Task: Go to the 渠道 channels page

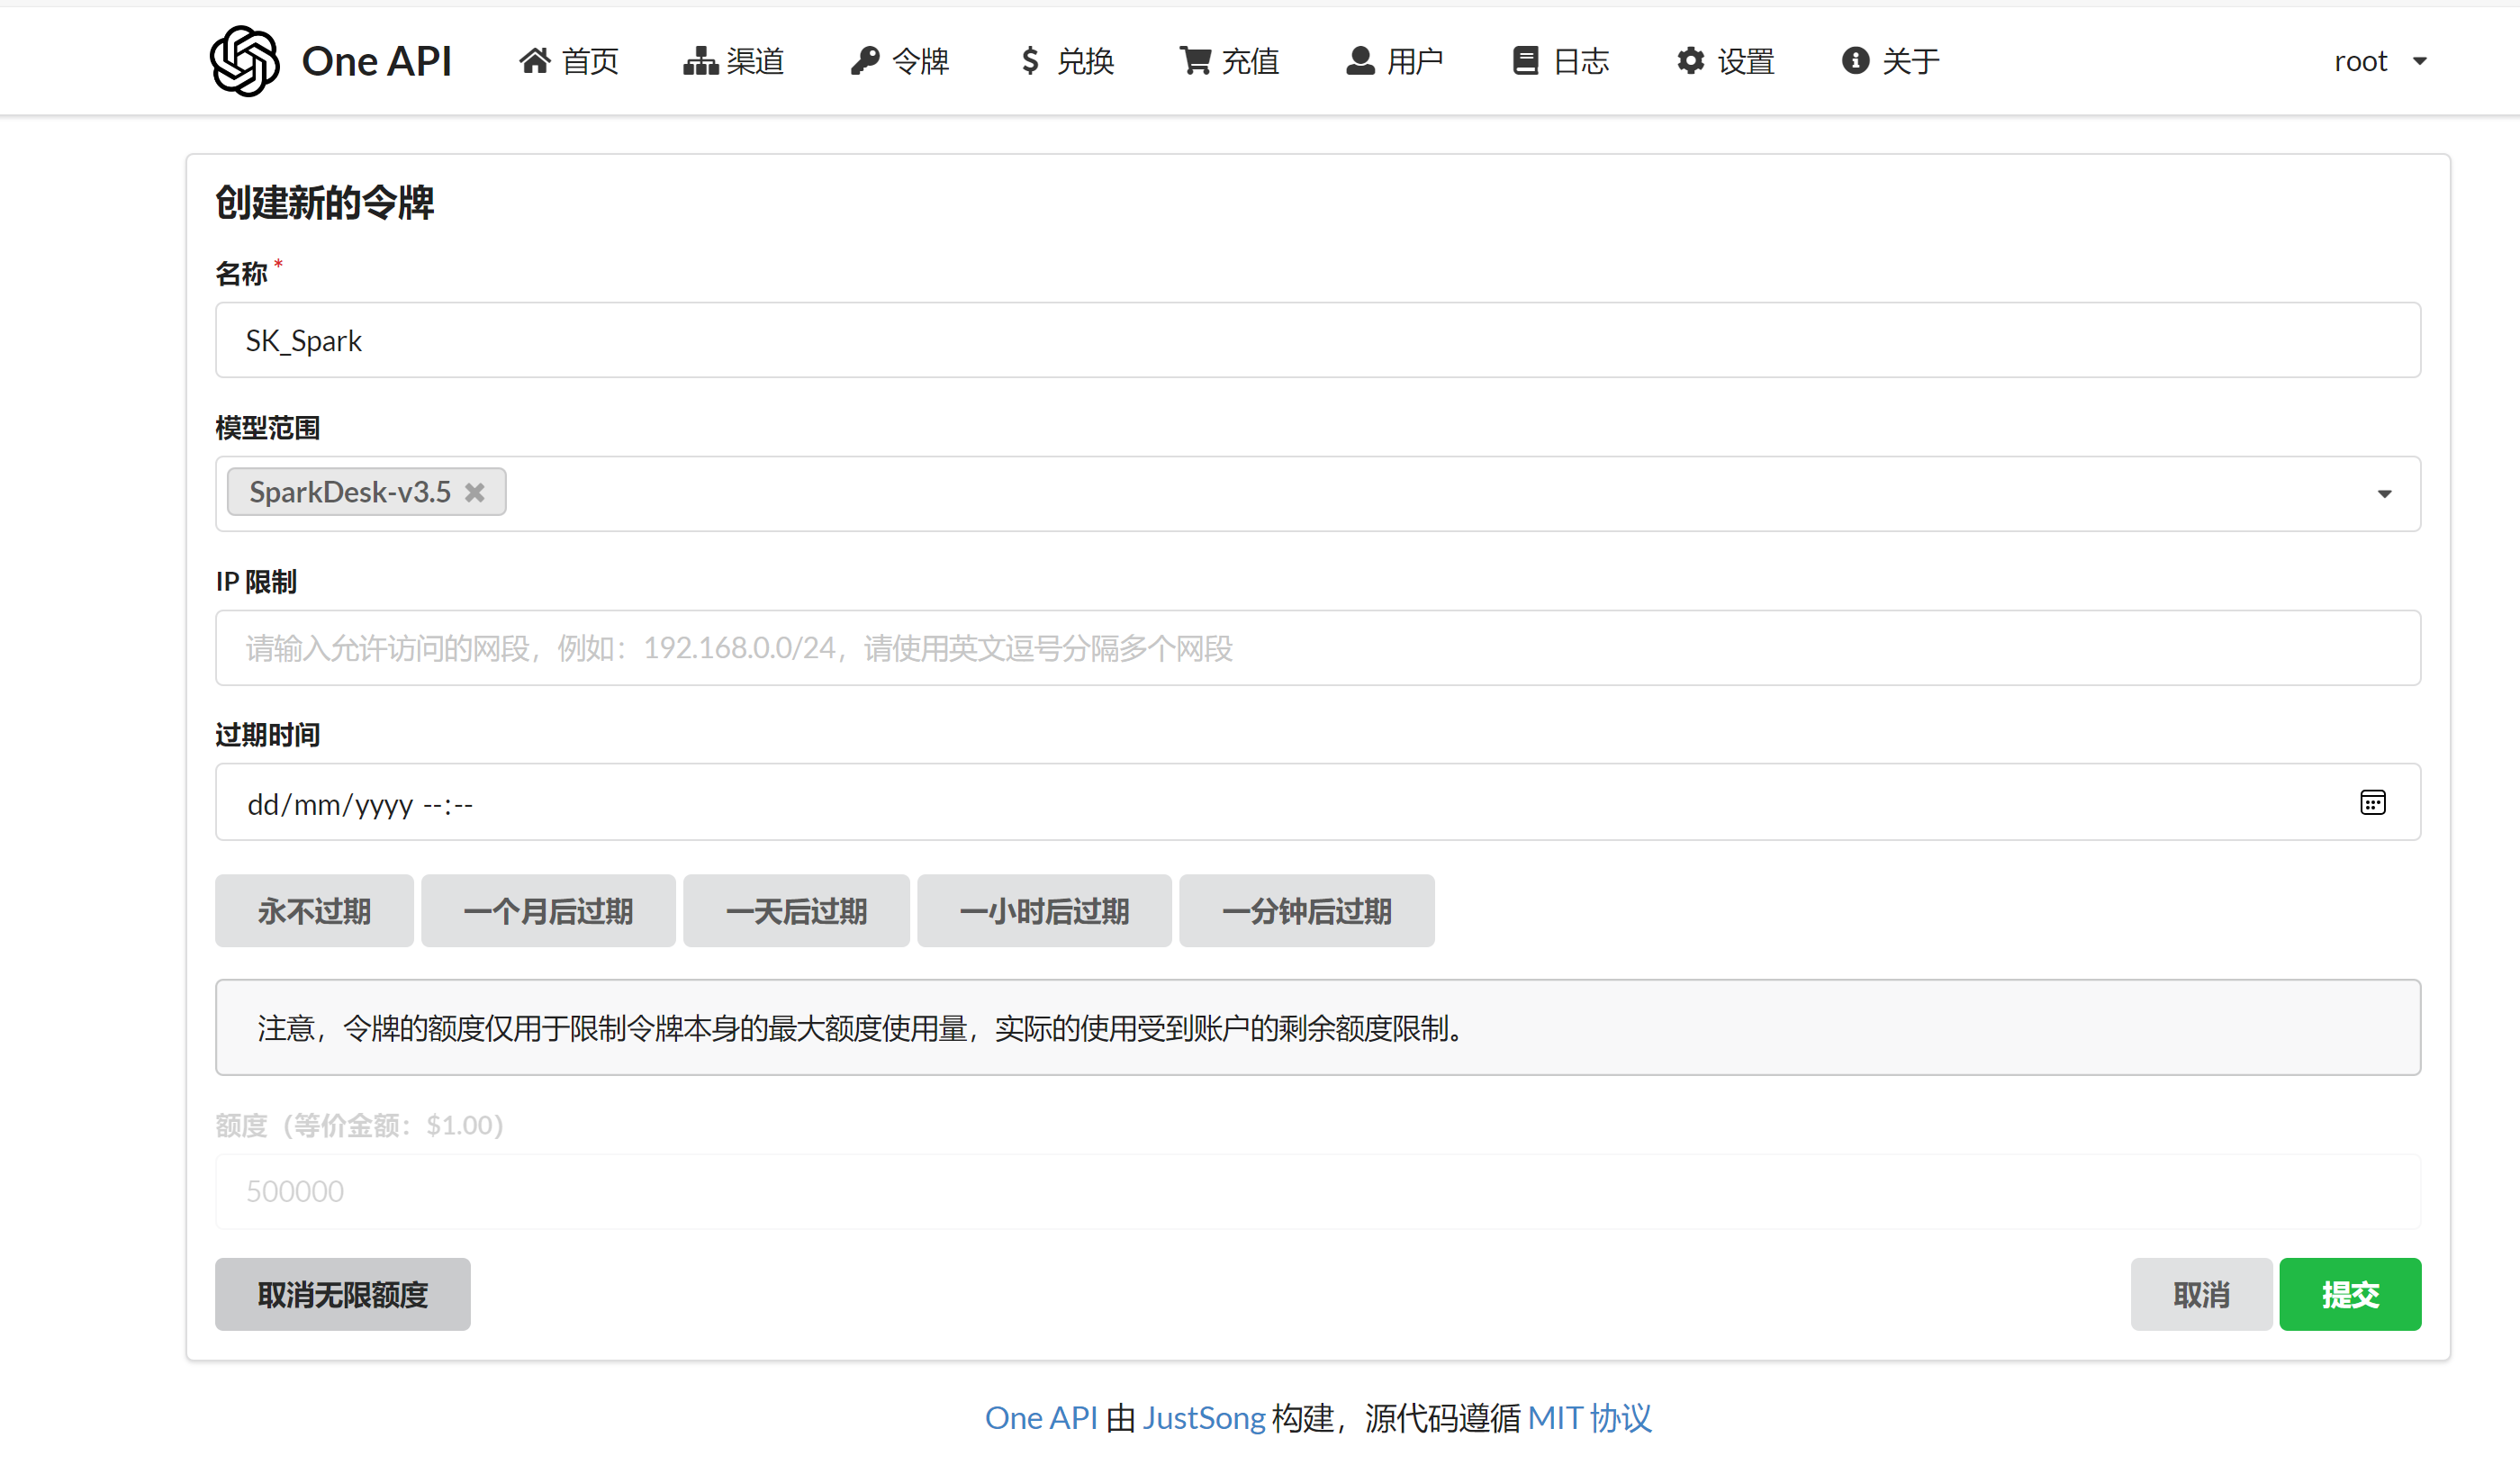Action: click(x=734, y=61)
